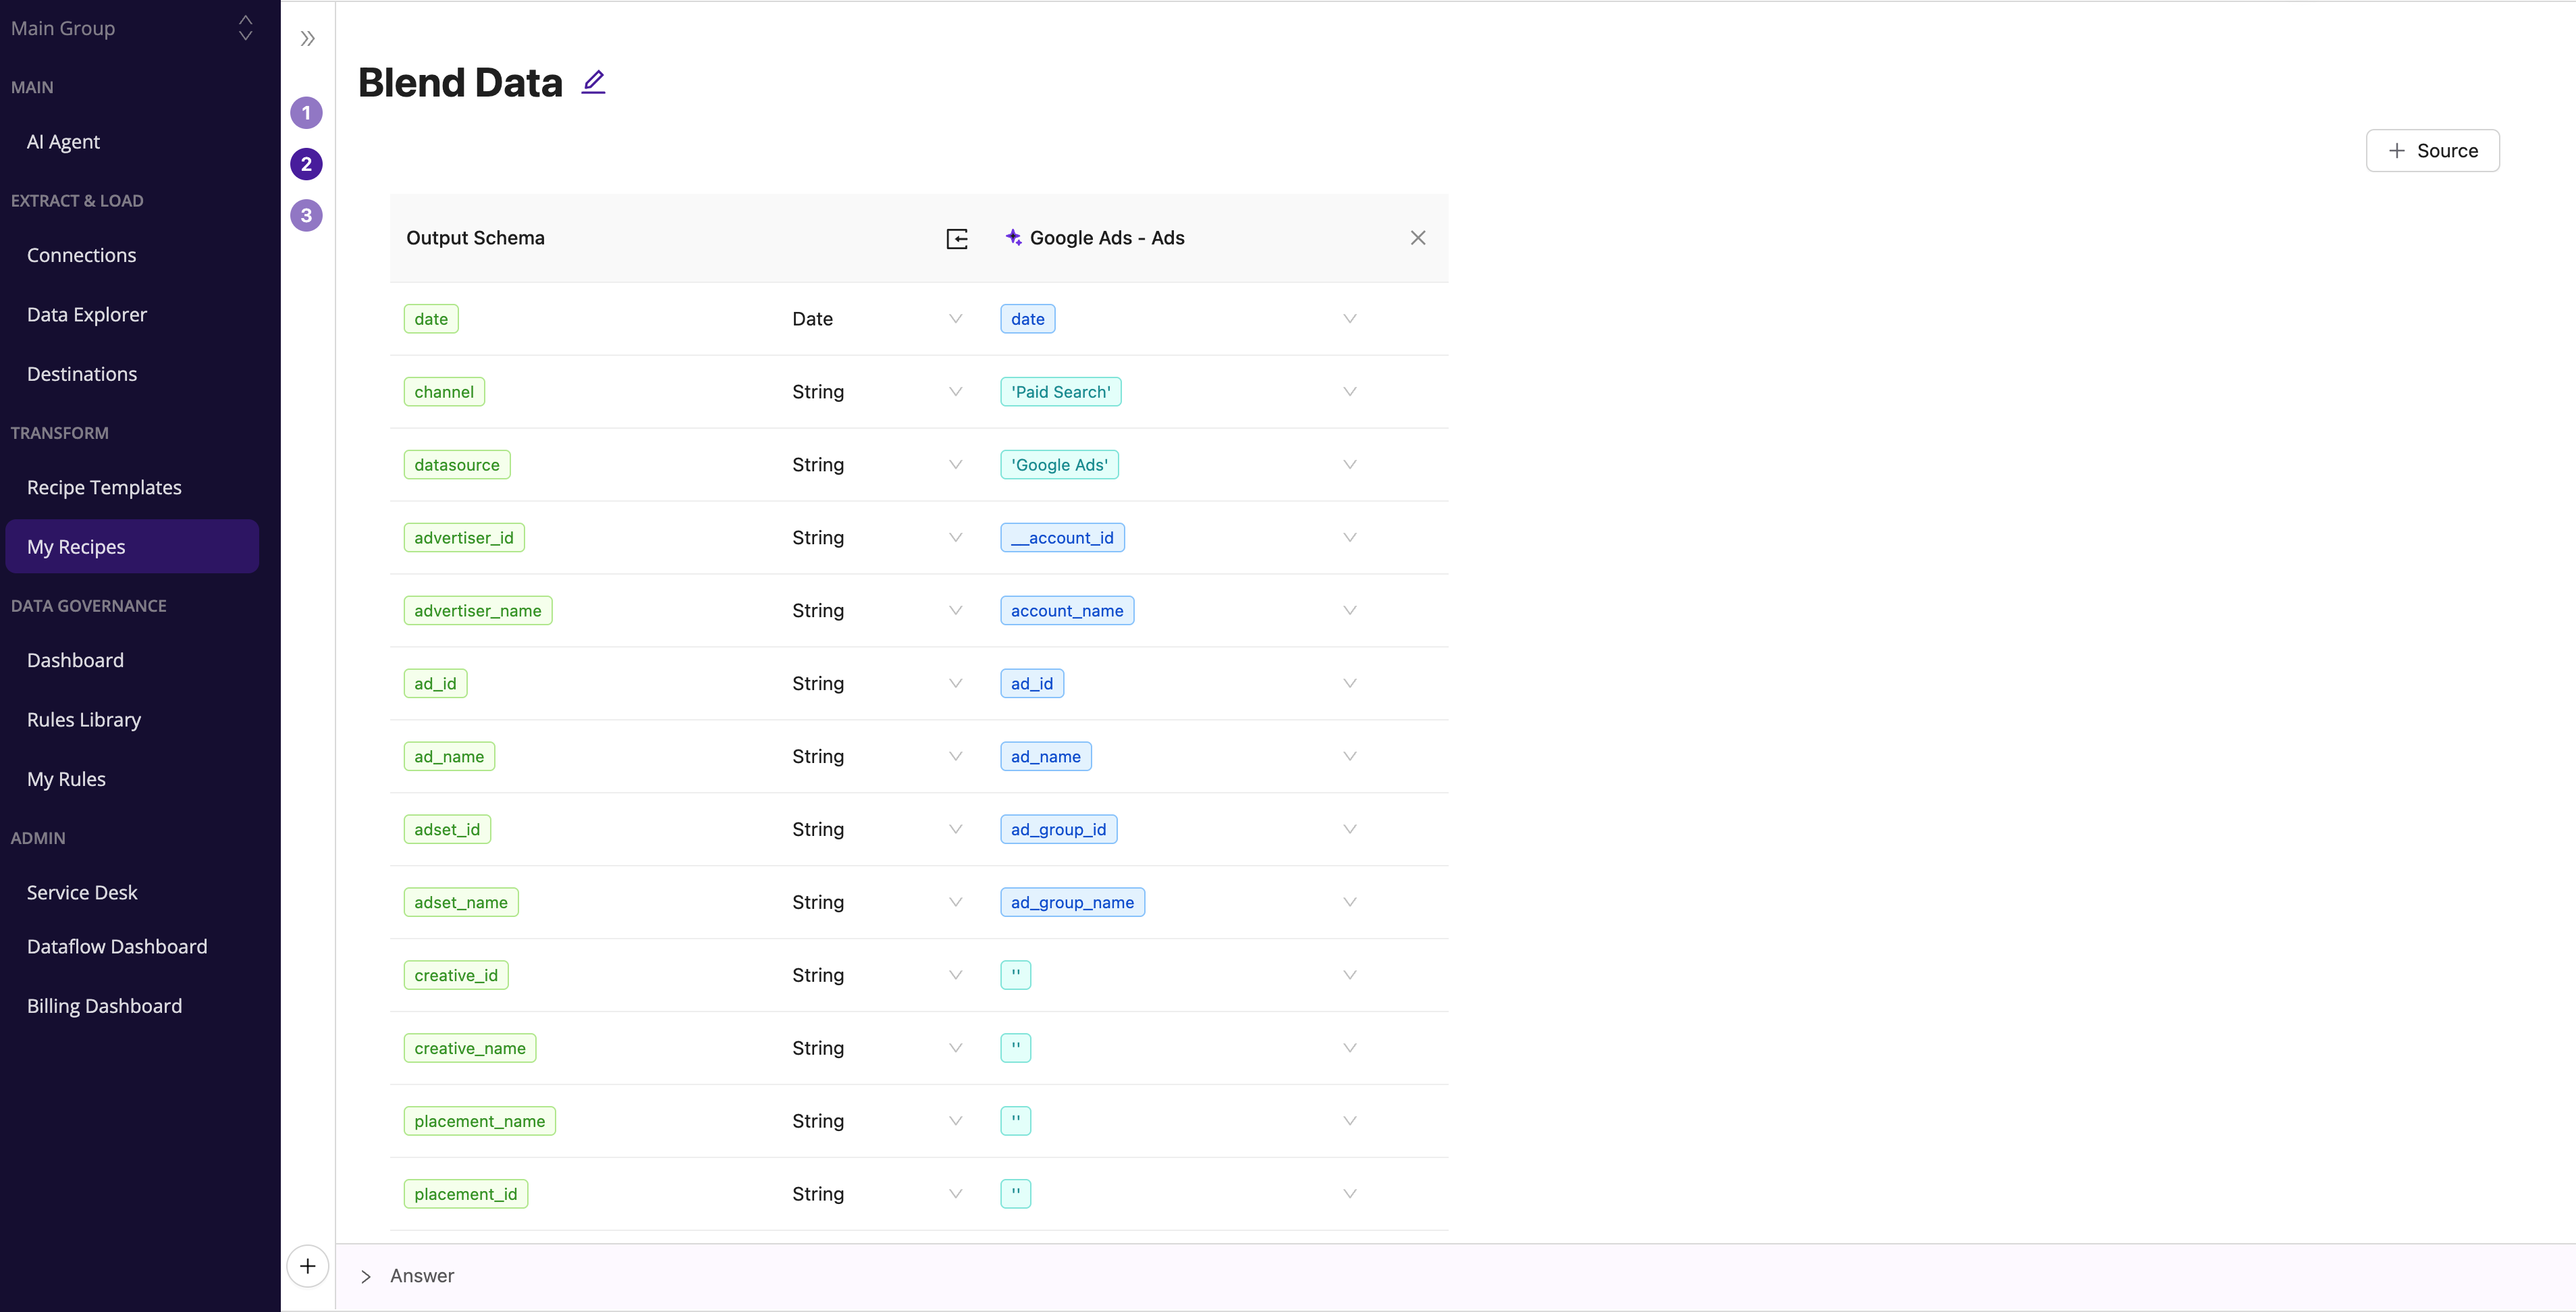Go to step 1 circle
The width and height of the screenshot is (2576, 1312).
pos(306,113)
